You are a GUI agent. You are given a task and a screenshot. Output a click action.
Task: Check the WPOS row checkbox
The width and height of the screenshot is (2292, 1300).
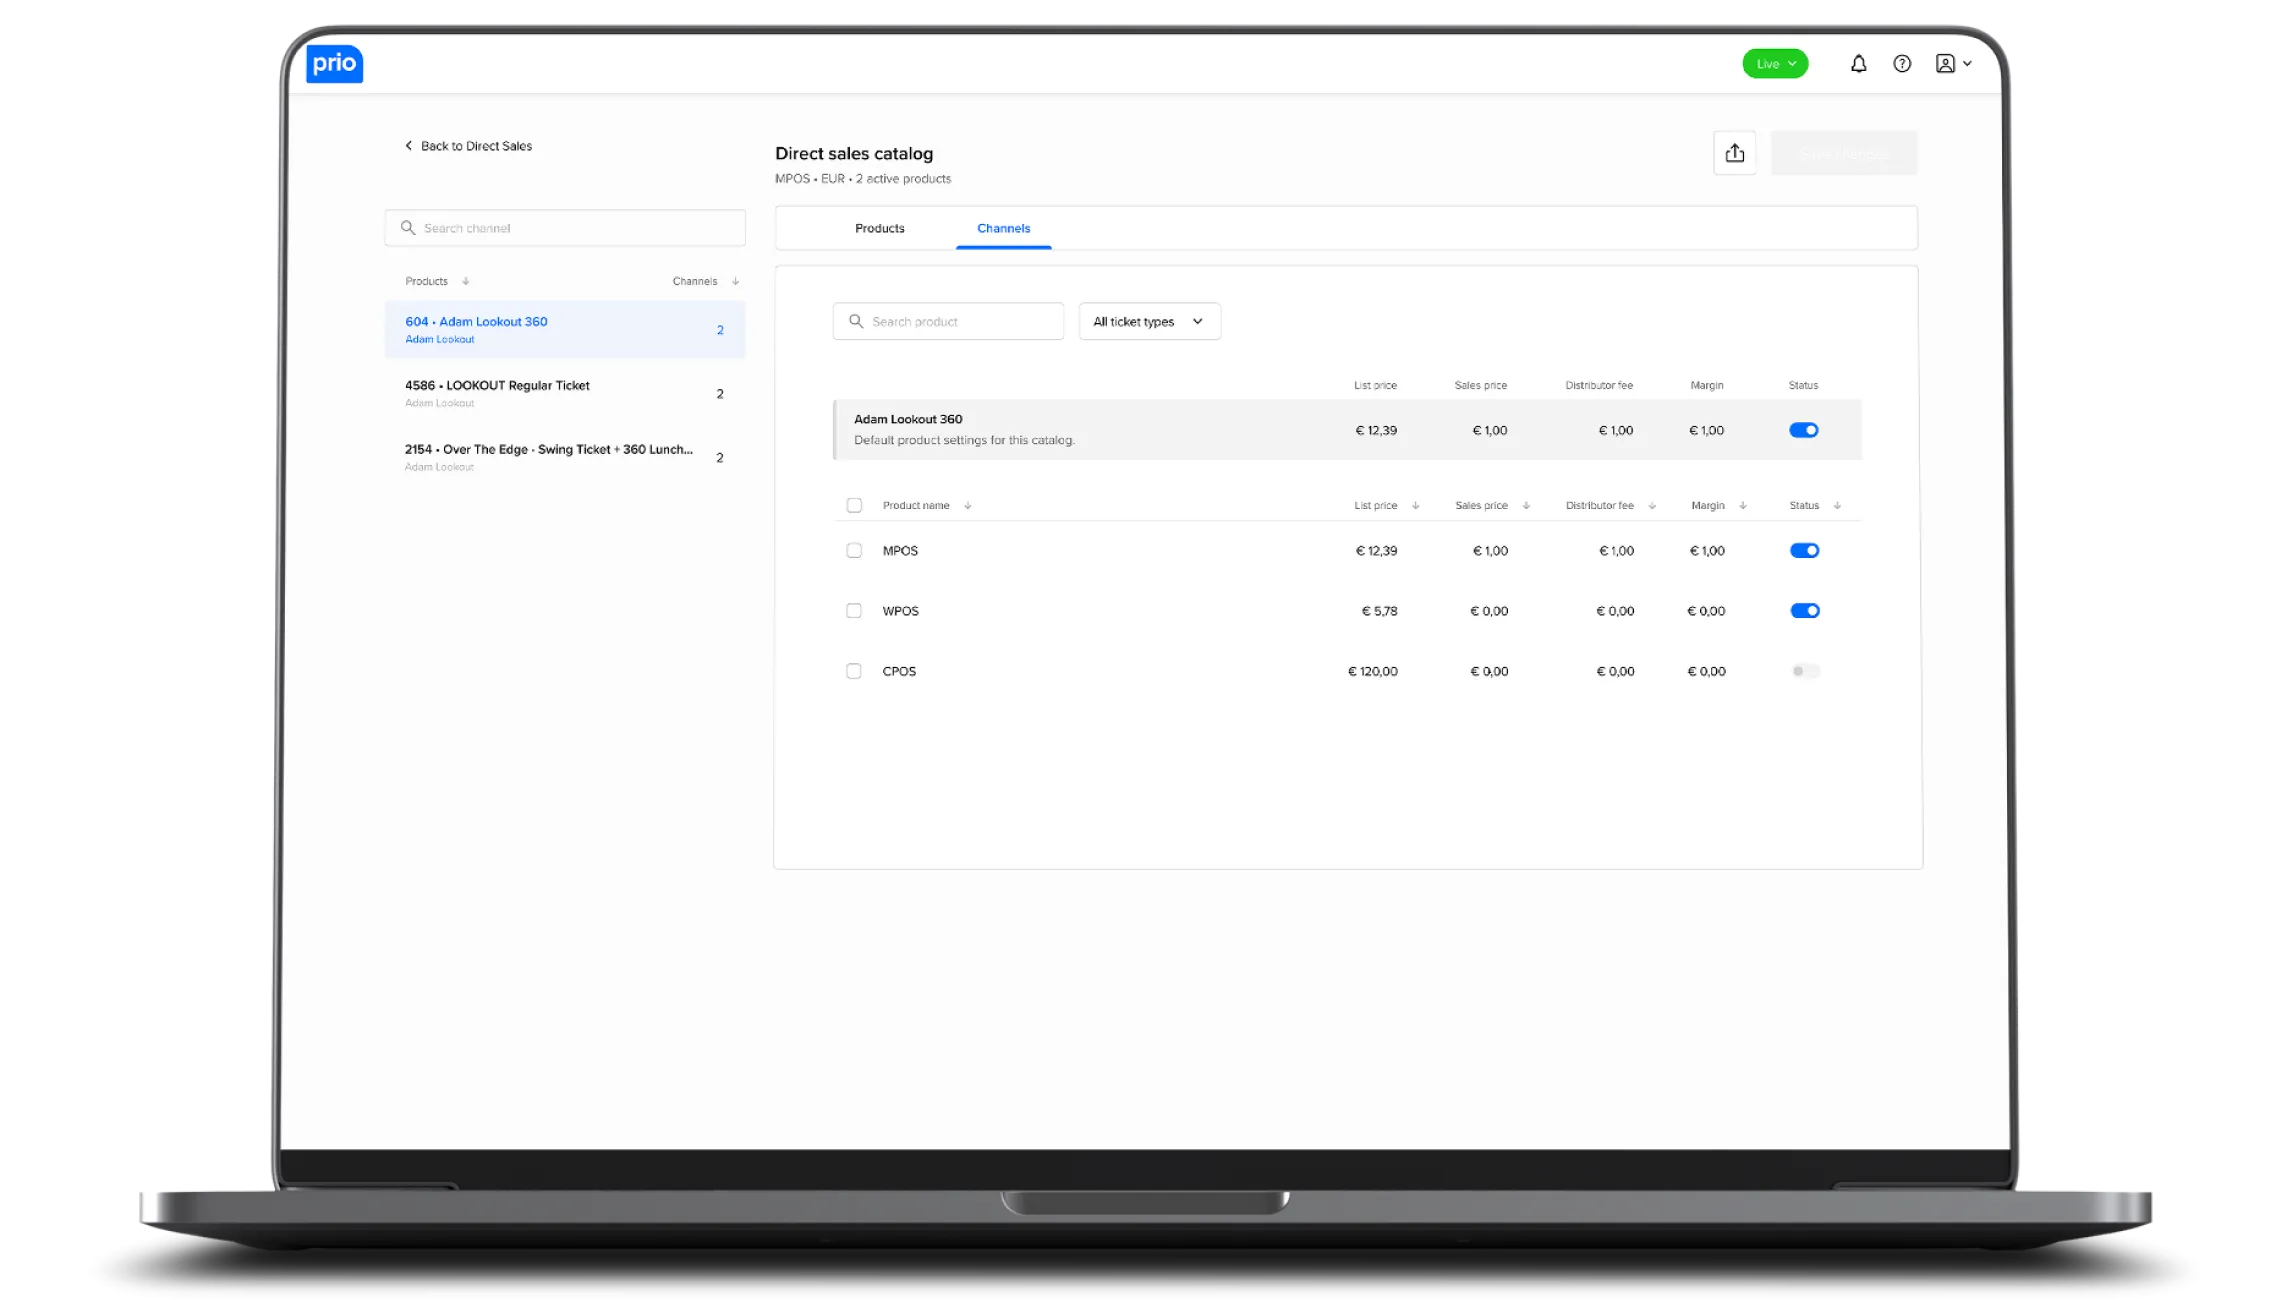click(x=854, y=611)
